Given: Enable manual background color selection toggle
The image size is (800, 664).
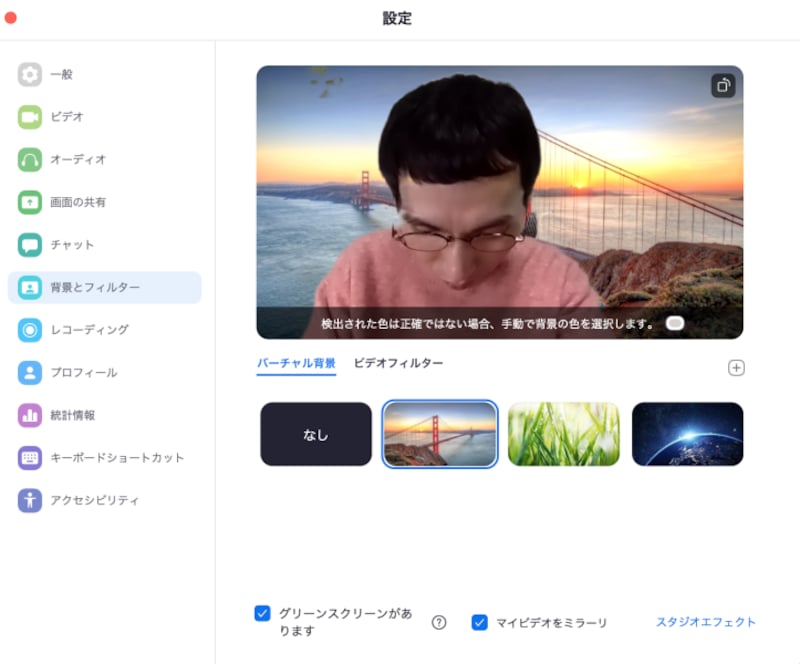Looking at the screenshot, I should [676, 324].
